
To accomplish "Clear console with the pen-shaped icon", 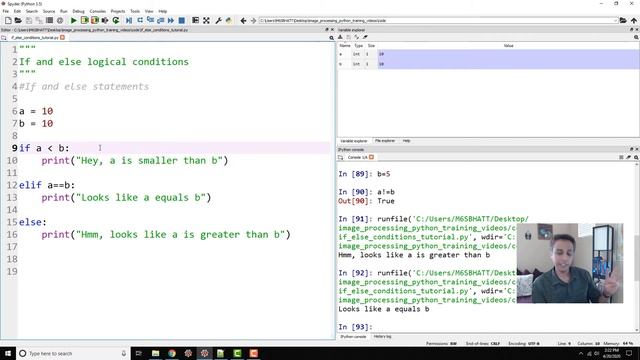I will (629, 158).
